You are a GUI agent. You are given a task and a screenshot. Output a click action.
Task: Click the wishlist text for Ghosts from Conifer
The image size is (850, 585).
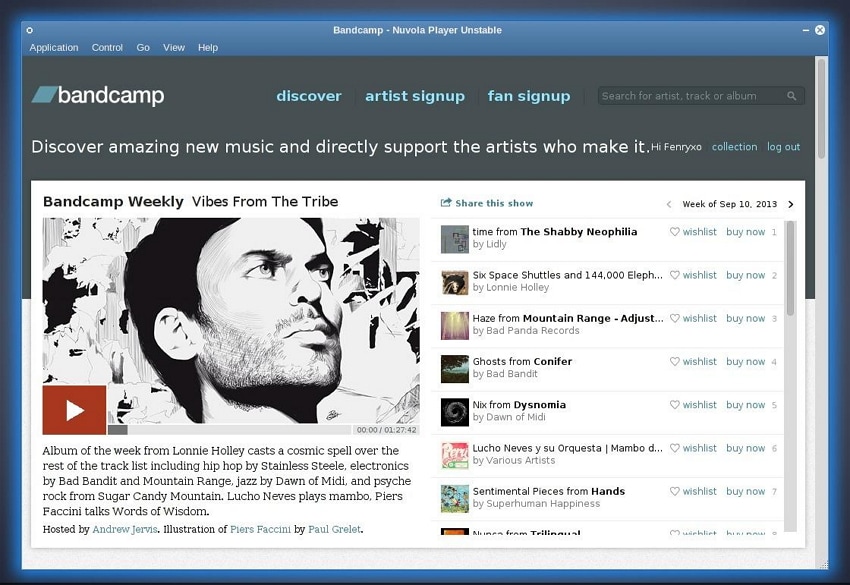click(x=699, y=361)
